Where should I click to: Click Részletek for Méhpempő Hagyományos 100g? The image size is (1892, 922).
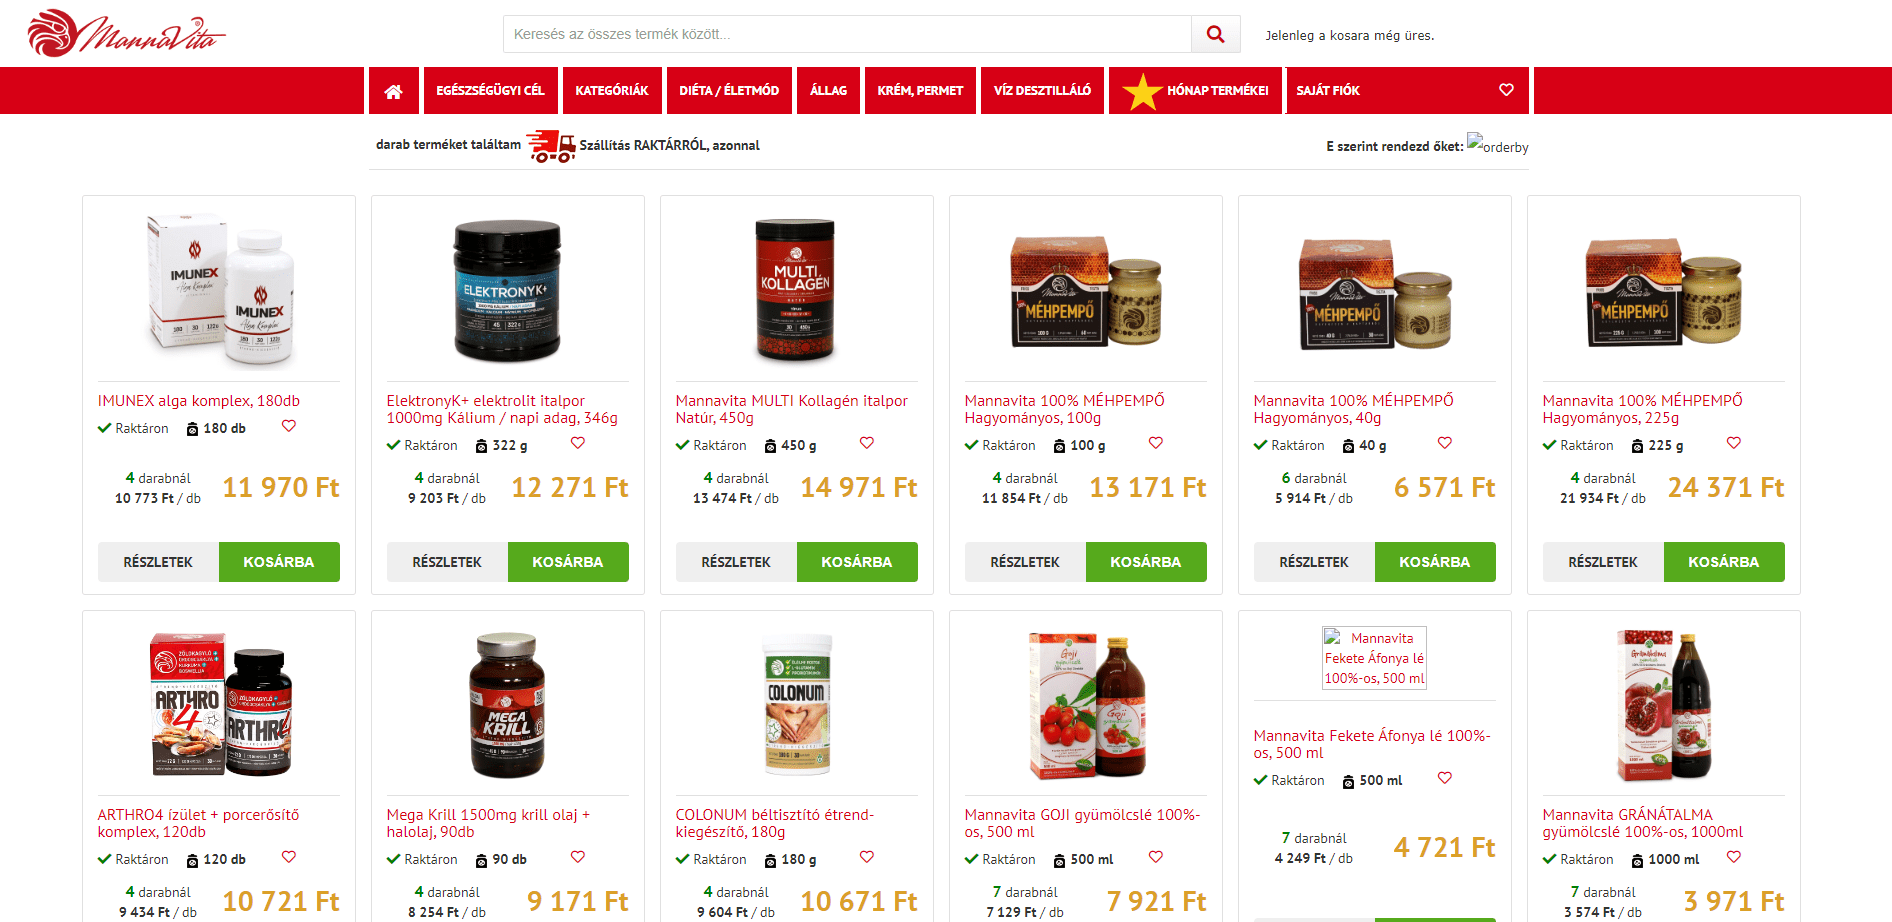[1025, 562]
